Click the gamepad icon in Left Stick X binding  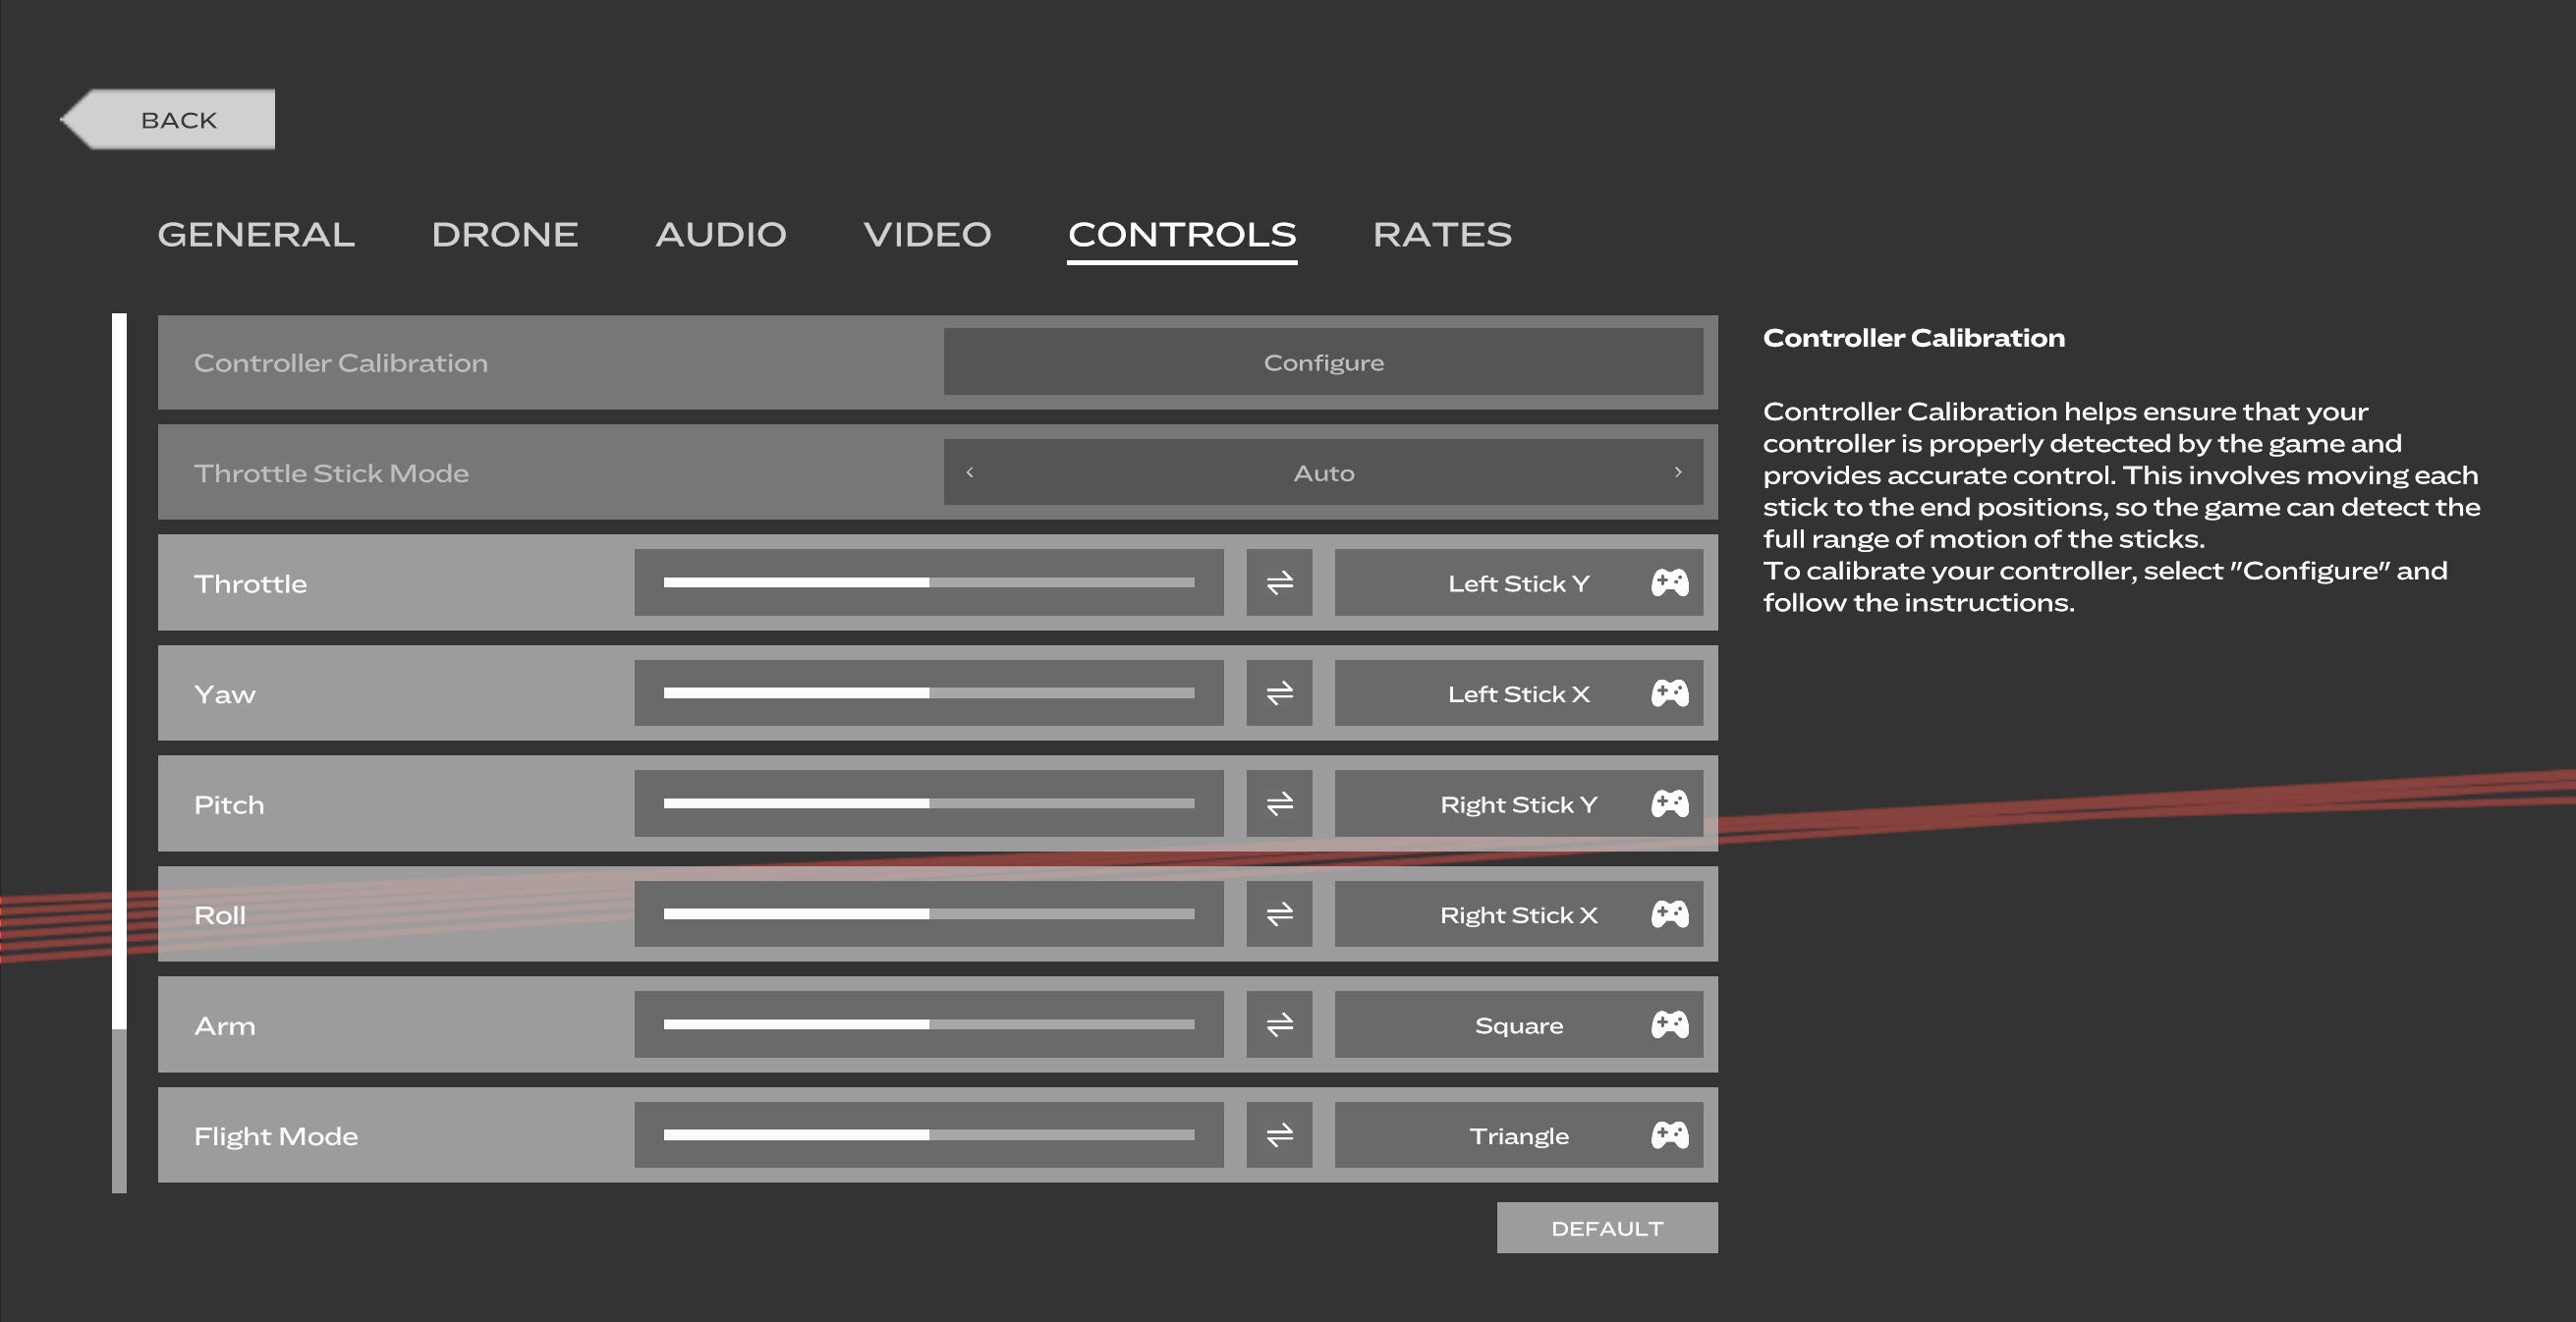coord(1669,693)
